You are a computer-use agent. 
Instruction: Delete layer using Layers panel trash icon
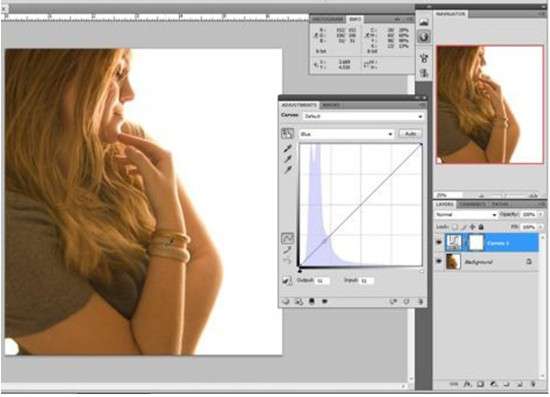[x=533, y=384]
